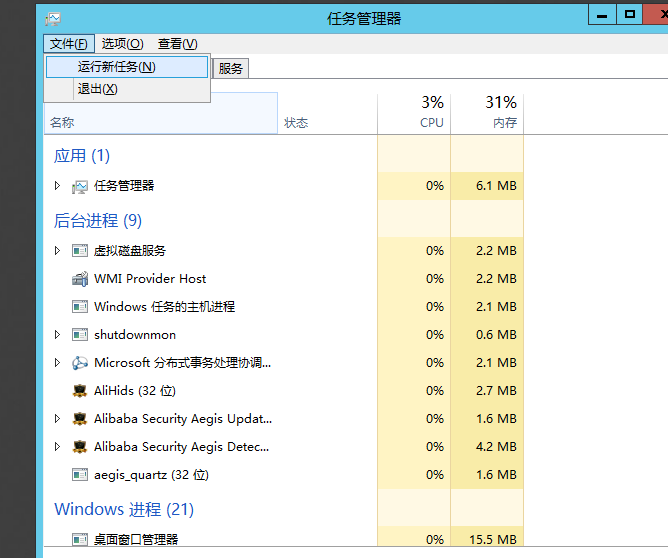The image size is (668, 558).
Task: Click the aegis_quartz process icon
Action: pos(80,475)
